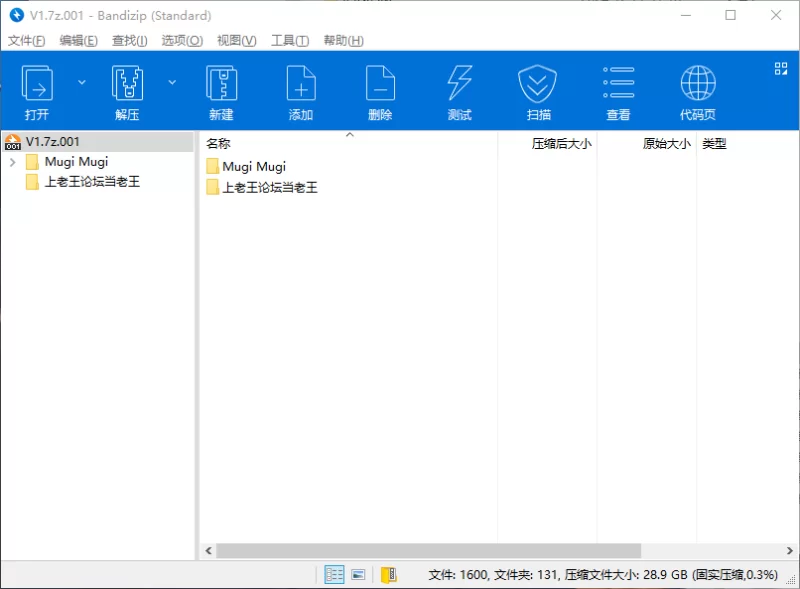Click the yellow archive icon in status bar
This screenshot has width=800, height=589.
click(389, 575)
